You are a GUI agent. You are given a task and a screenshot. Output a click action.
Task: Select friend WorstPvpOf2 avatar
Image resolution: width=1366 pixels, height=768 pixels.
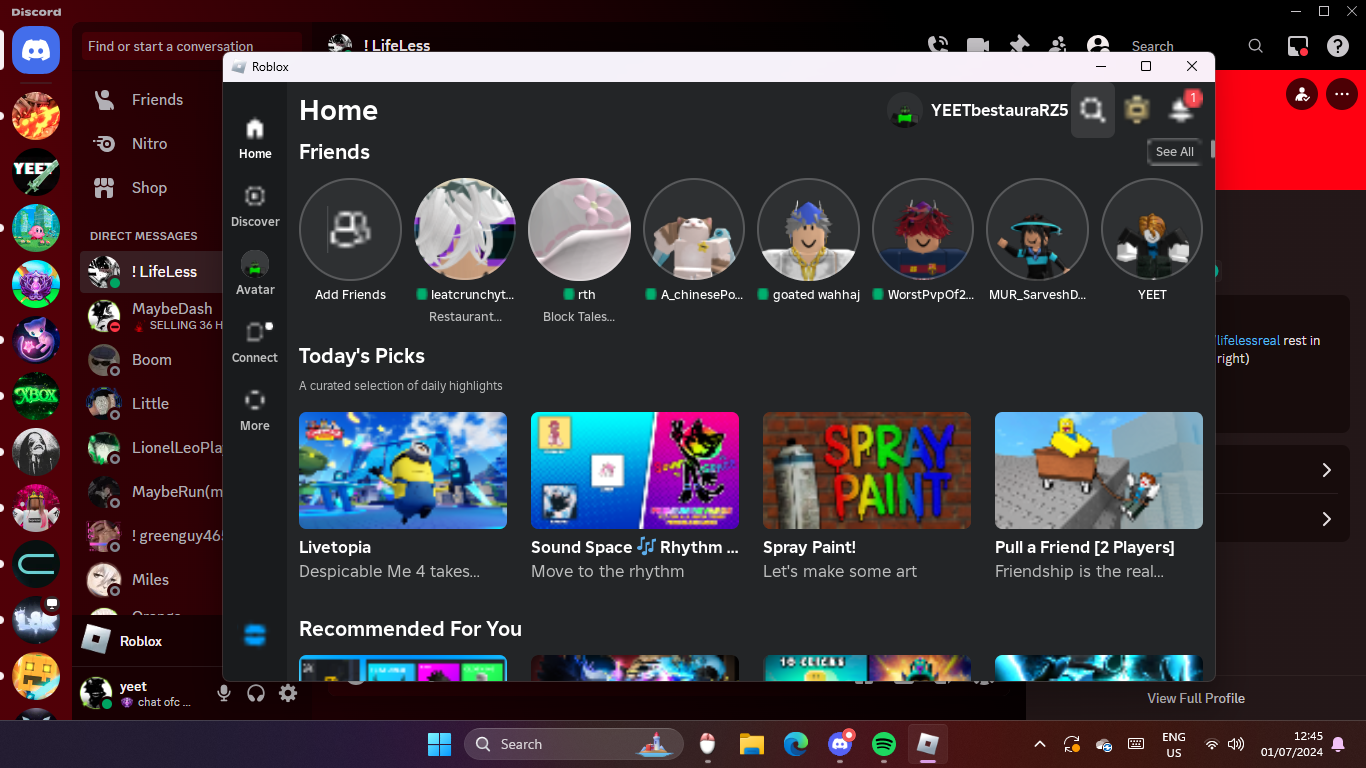coord(923,229)
